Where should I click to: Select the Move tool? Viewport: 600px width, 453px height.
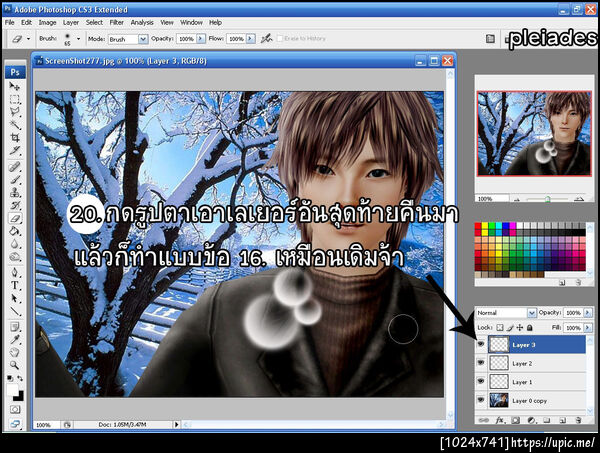tap(15, 86)
